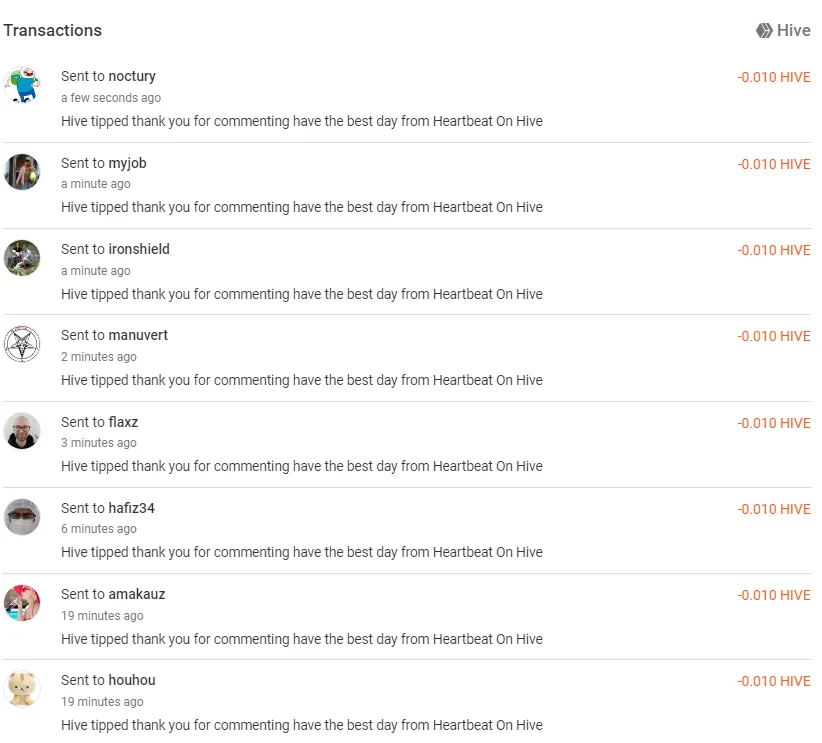Visit the ironshield username link
Image resolution: width=822 pixels, height=743 pixels.
point(139,249)
